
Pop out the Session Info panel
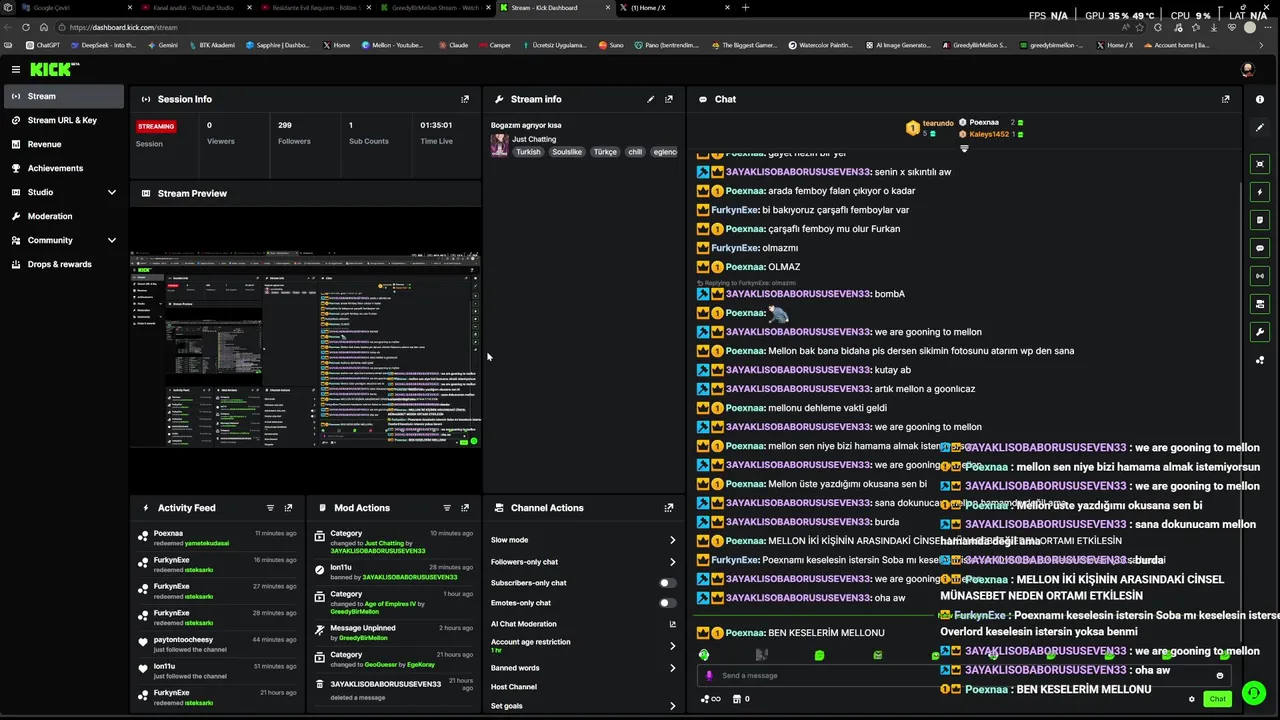tap(465, 99)
